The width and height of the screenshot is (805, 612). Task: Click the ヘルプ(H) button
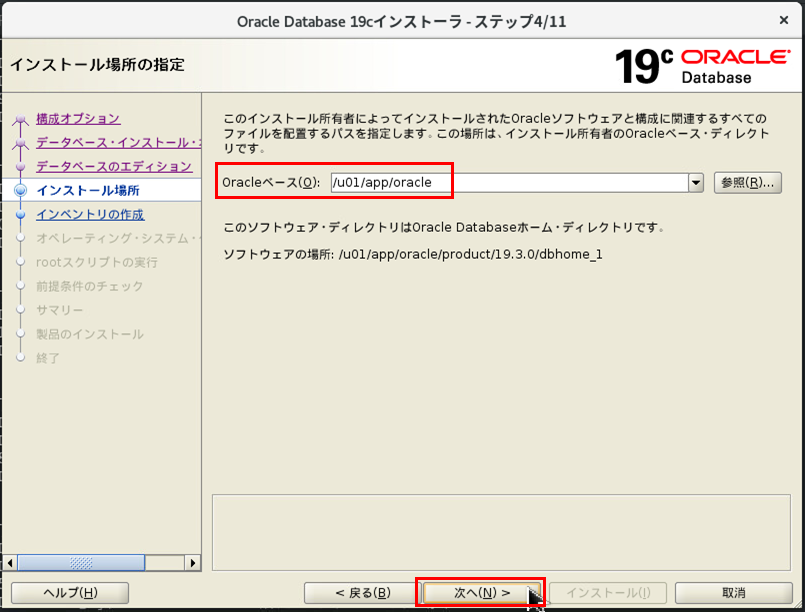pyautogui.click(x=68, y=592)
